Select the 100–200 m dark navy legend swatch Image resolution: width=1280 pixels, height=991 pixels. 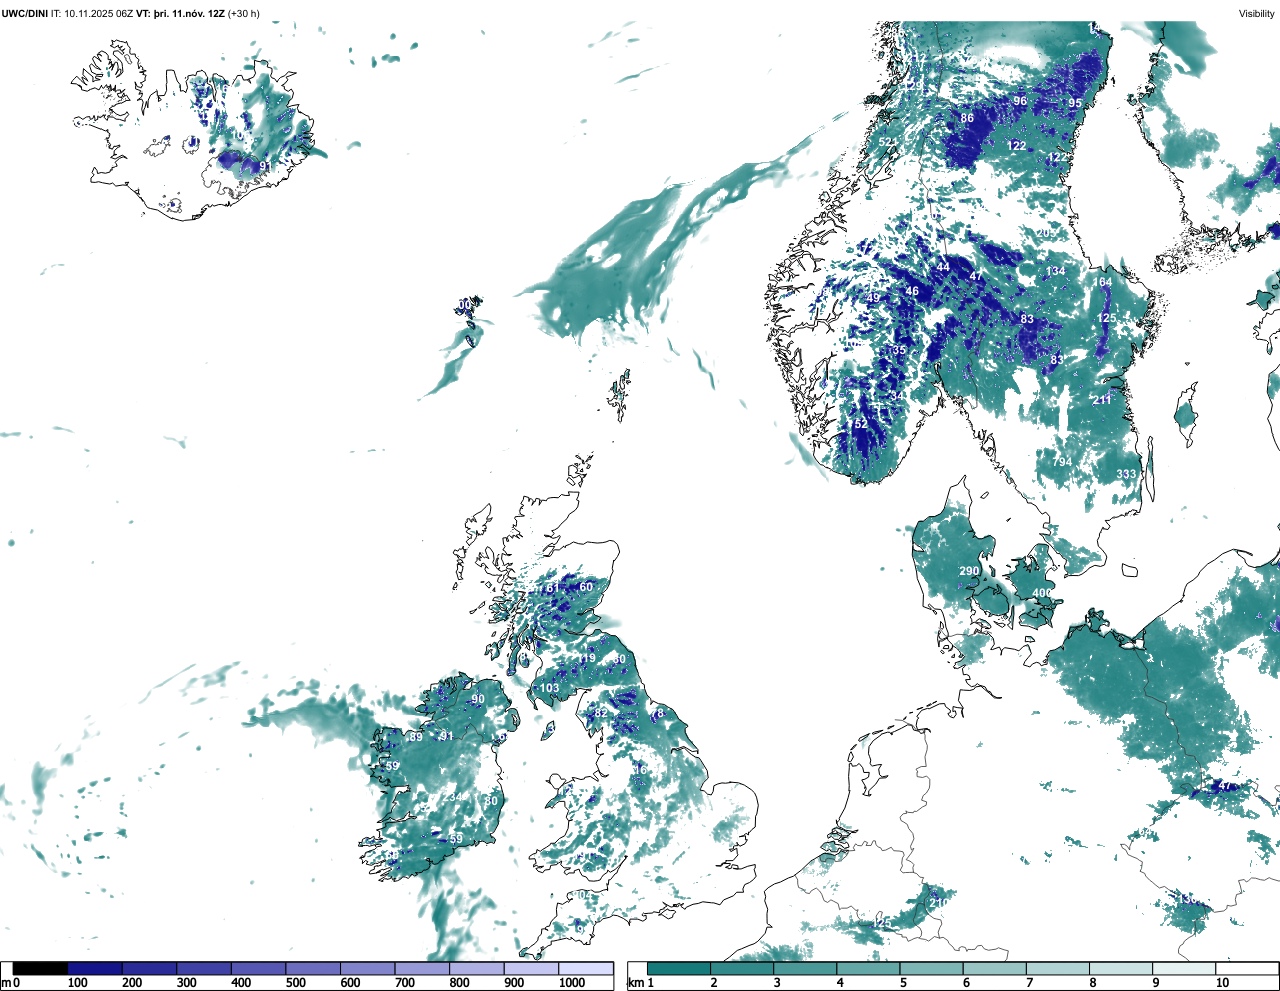click(95, 969)
